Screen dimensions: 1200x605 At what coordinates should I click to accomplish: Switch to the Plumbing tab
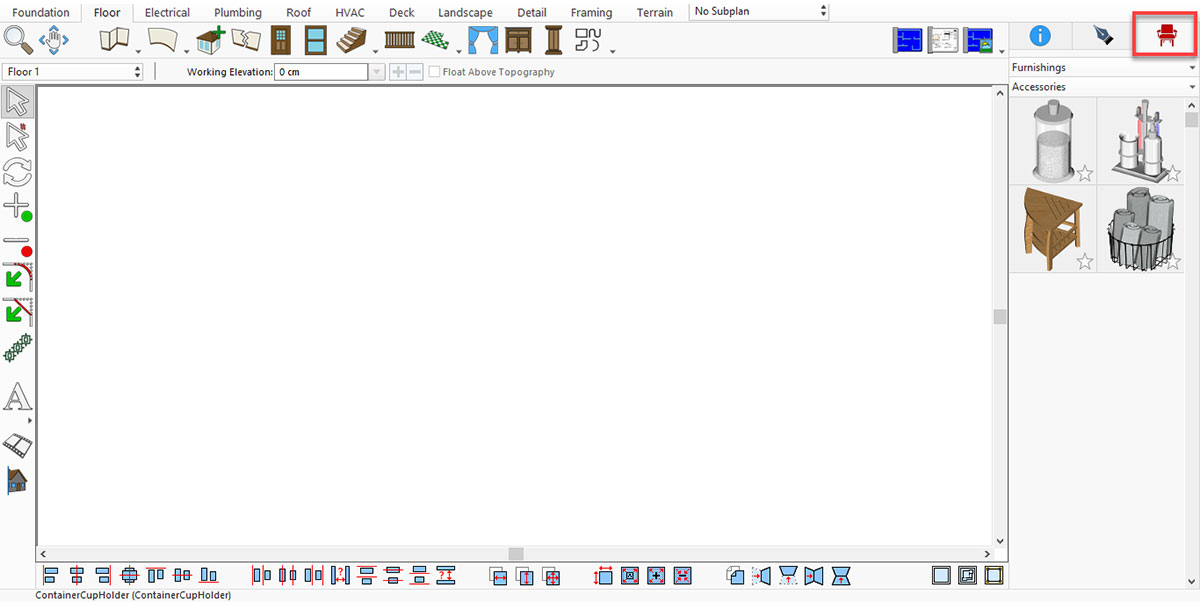pyautogui.click(x=238, y=13)
